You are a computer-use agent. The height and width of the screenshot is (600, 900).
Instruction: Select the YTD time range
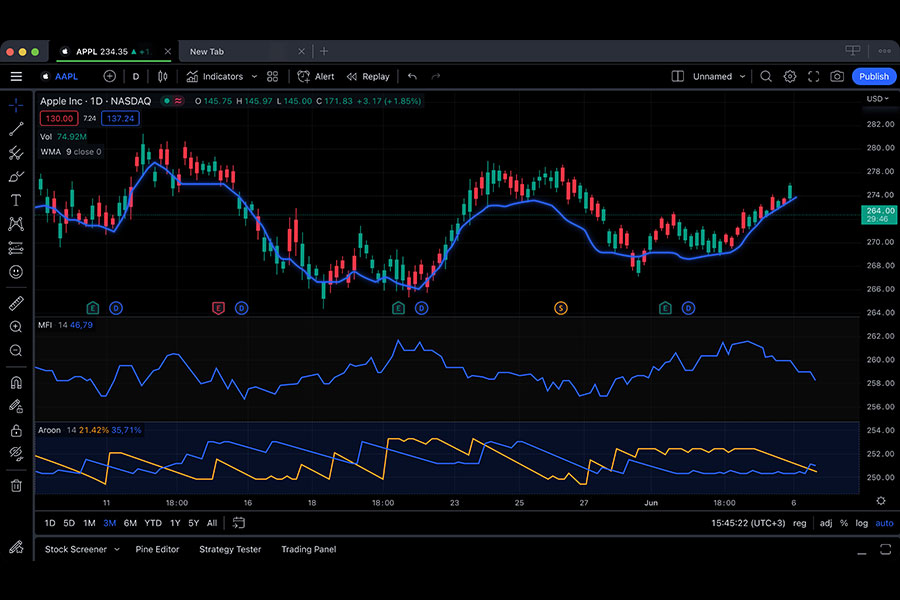(x=153, y=523)
